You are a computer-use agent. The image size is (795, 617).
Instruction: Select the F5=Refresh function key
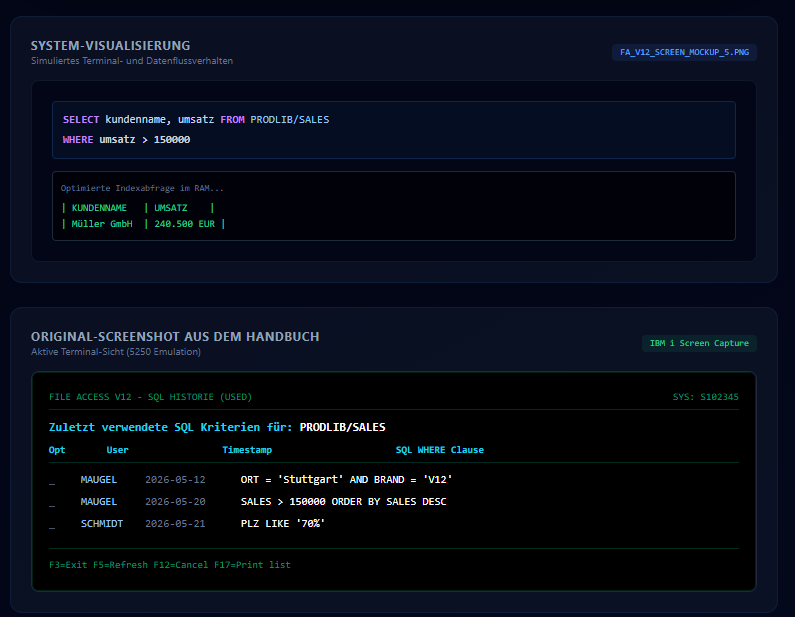coord(120,565)
